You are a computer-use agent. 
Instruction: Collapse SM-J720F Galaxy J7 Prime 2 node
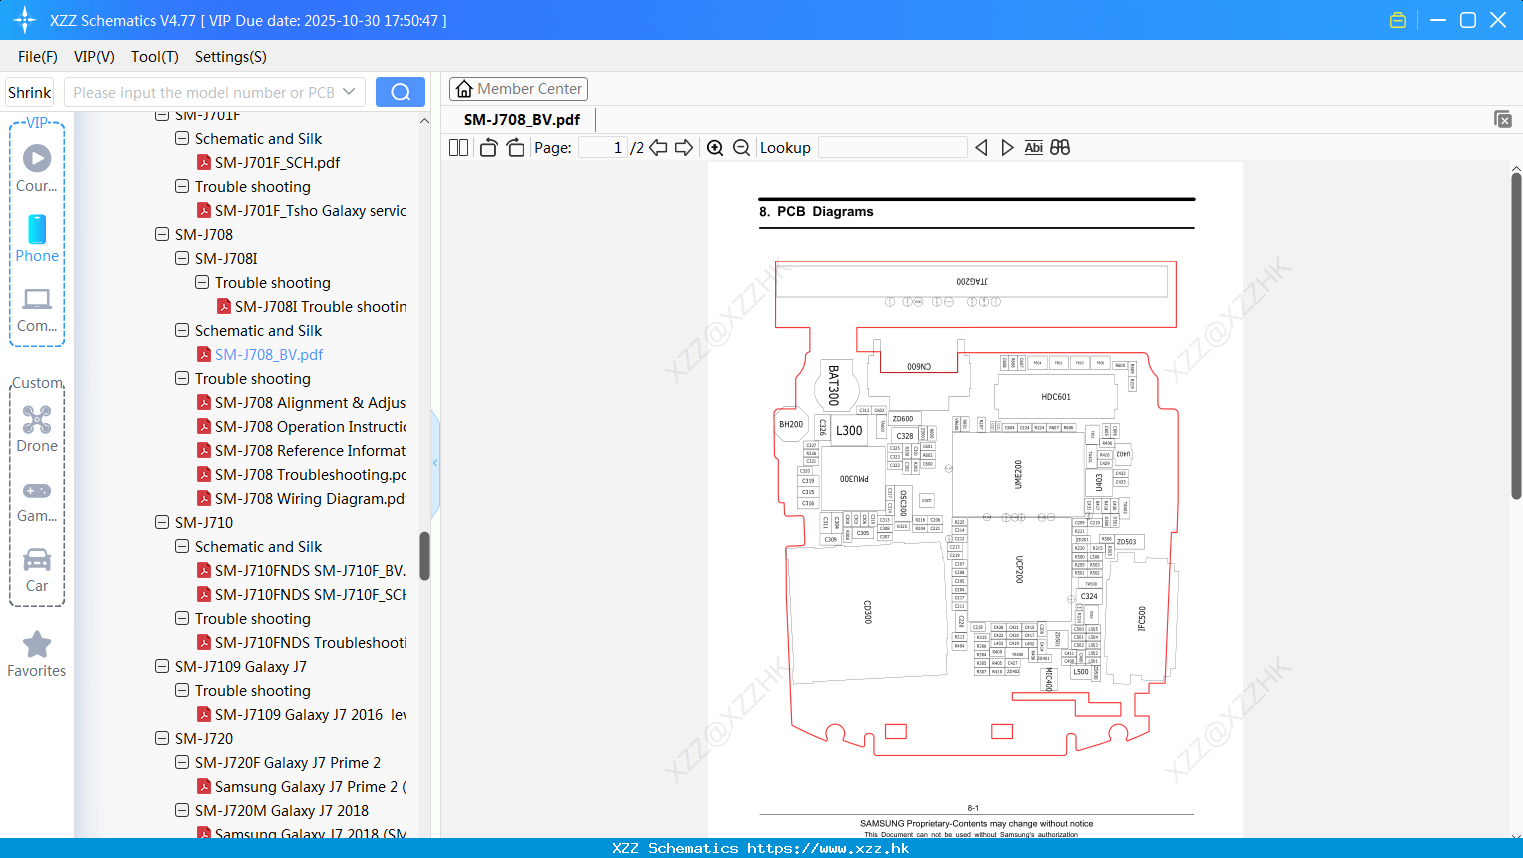point(182,762)
